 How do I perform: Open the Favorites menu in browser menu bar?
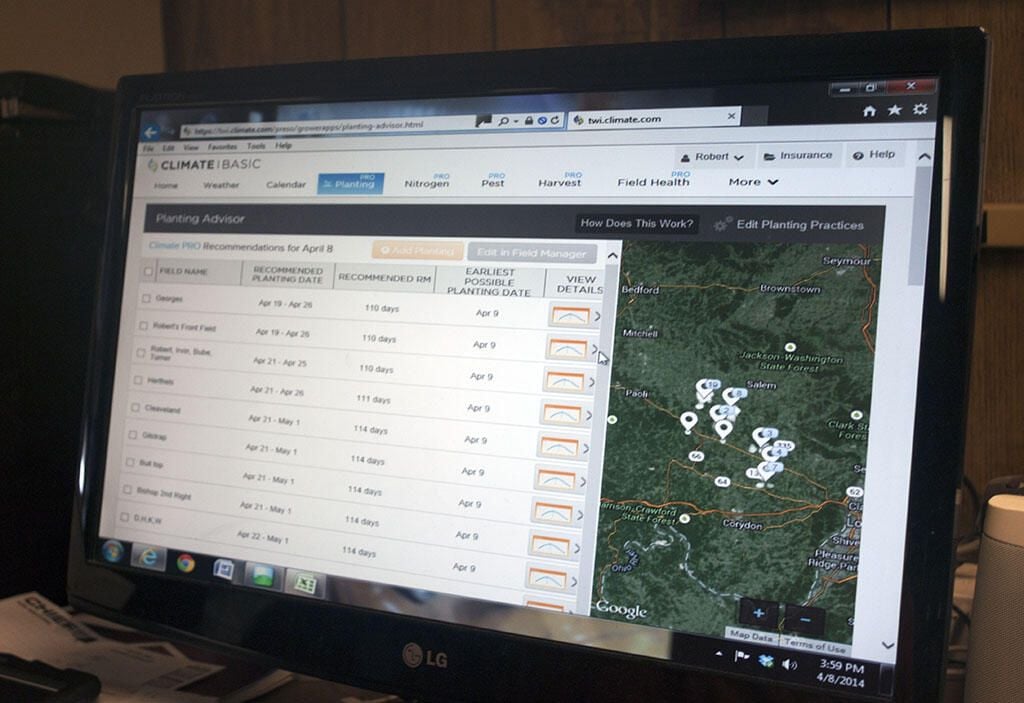pyautogui.click(x=222, y=147)
